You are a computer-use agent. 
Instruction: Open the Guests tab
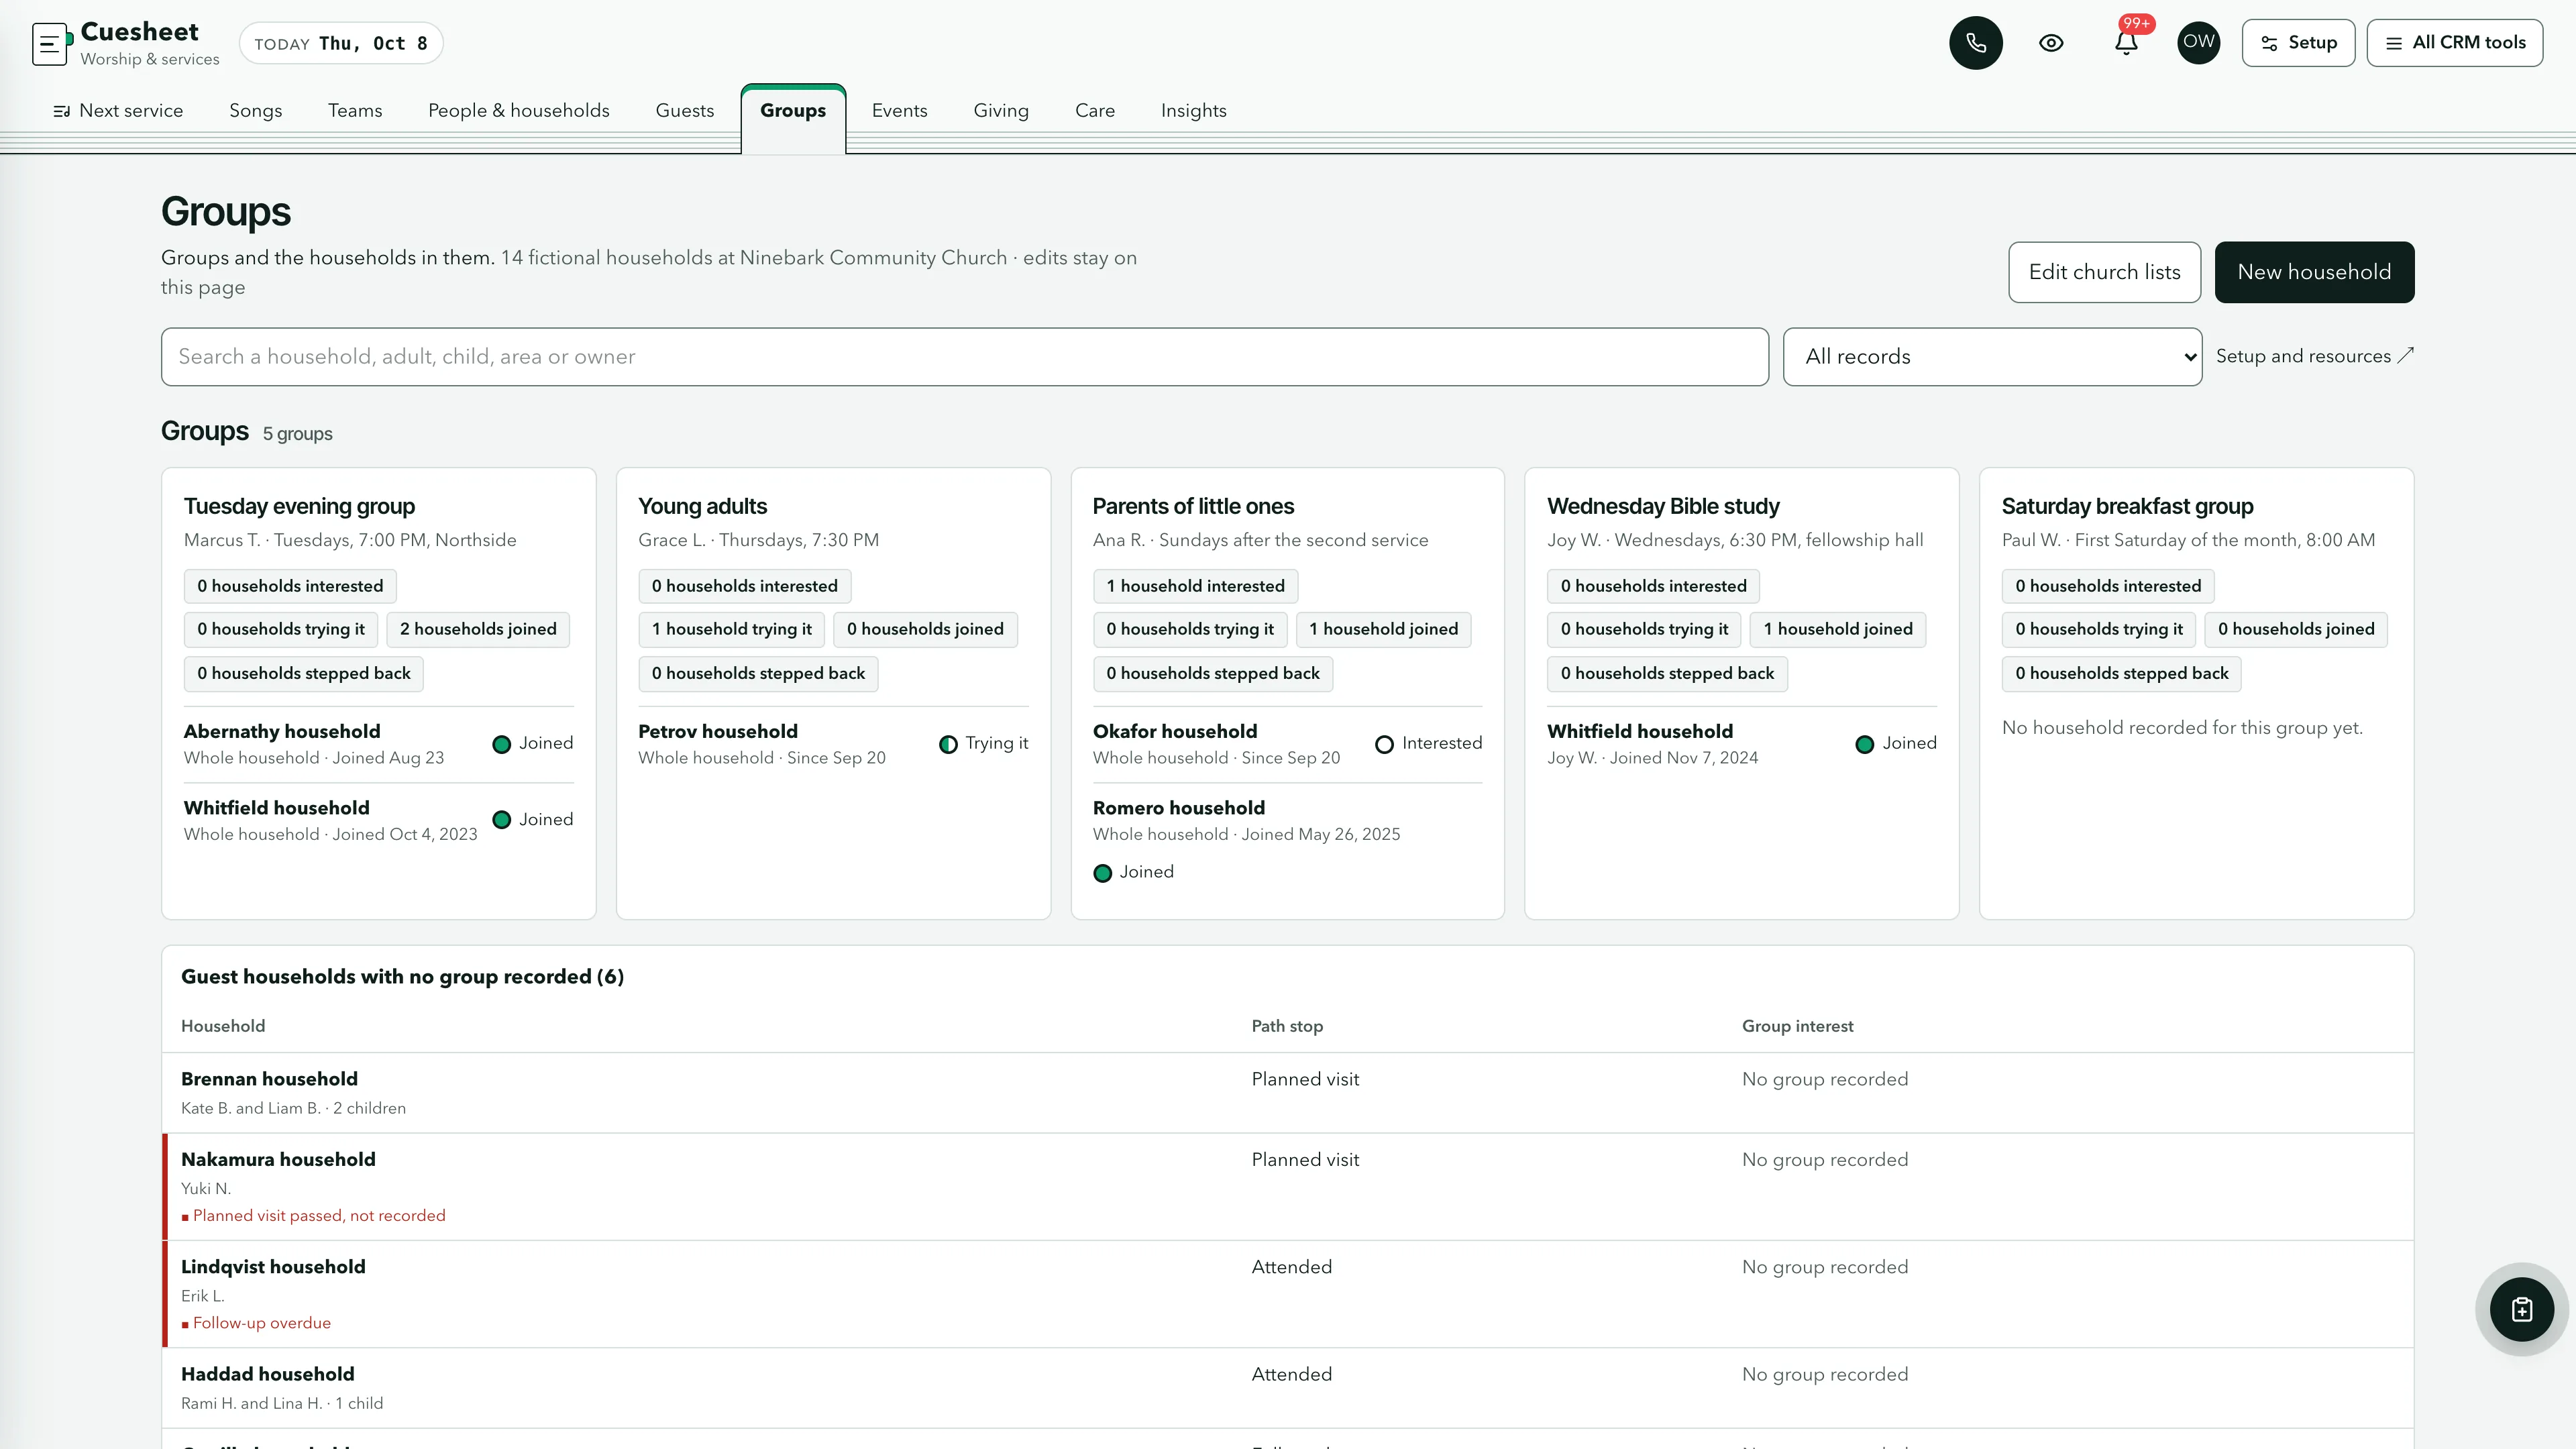tap(684, 111)
